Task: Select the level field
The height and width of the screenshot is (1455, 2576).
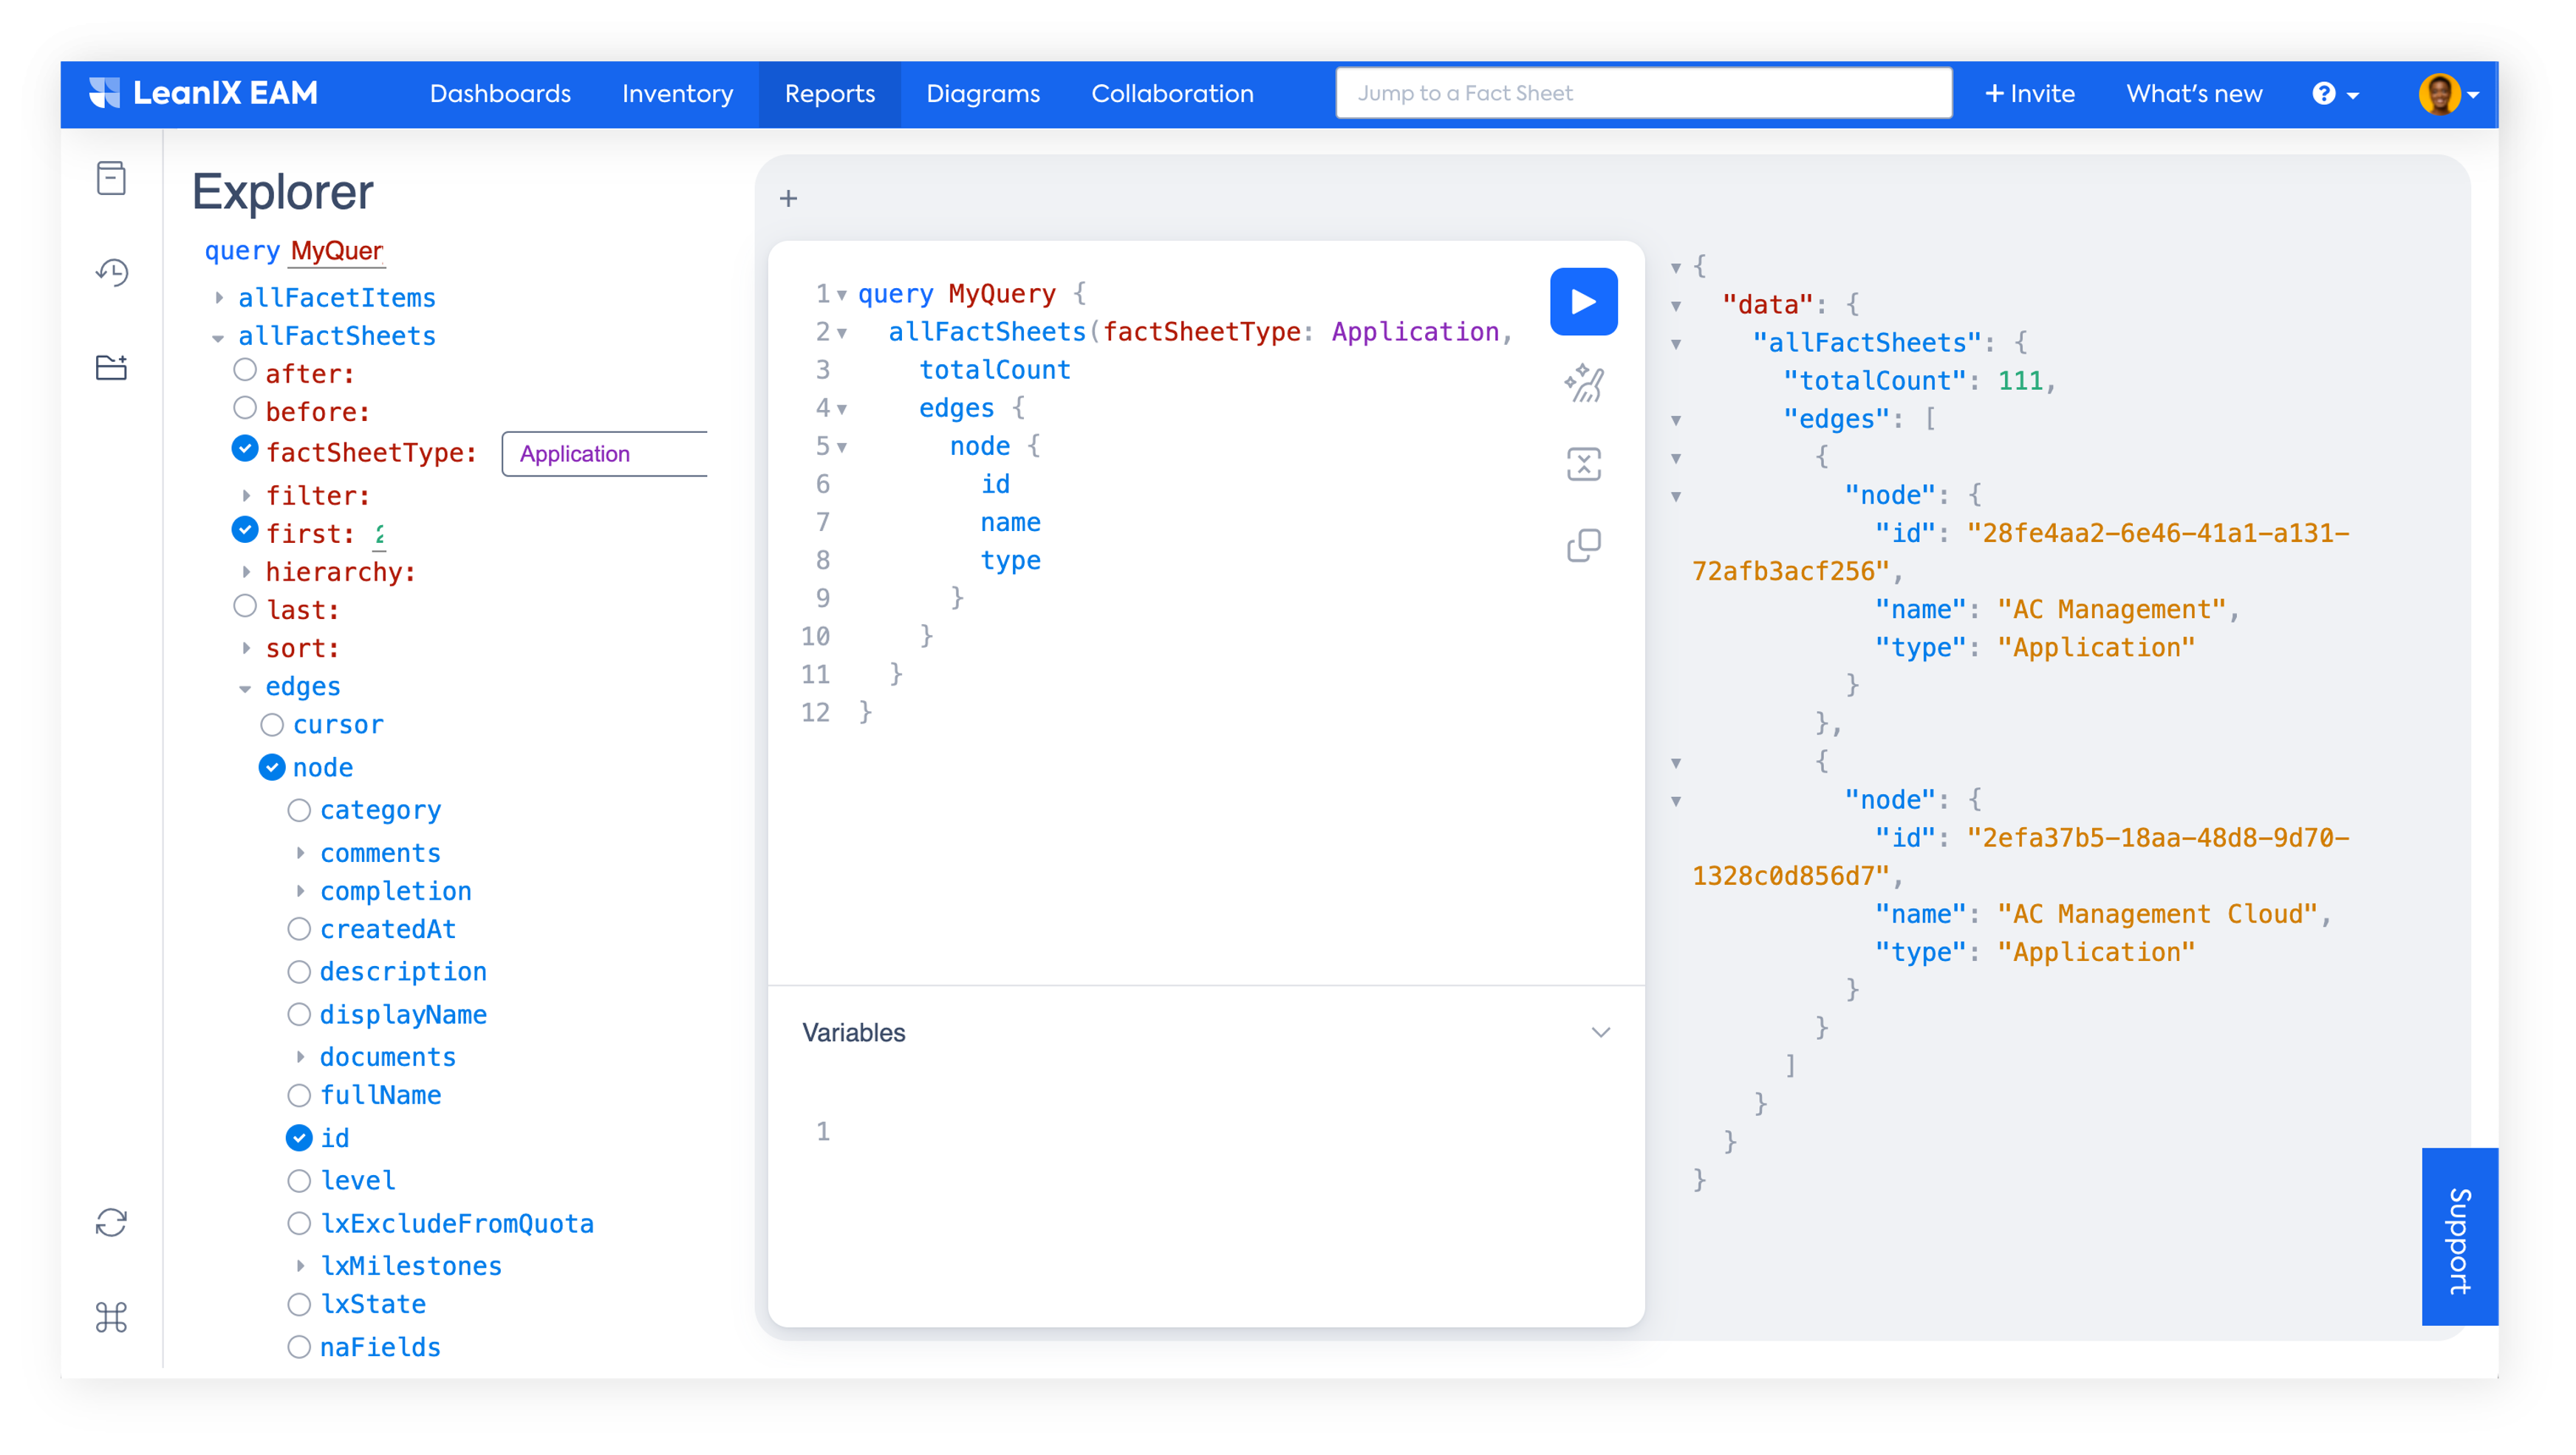Action: [x=298, y=1181]
